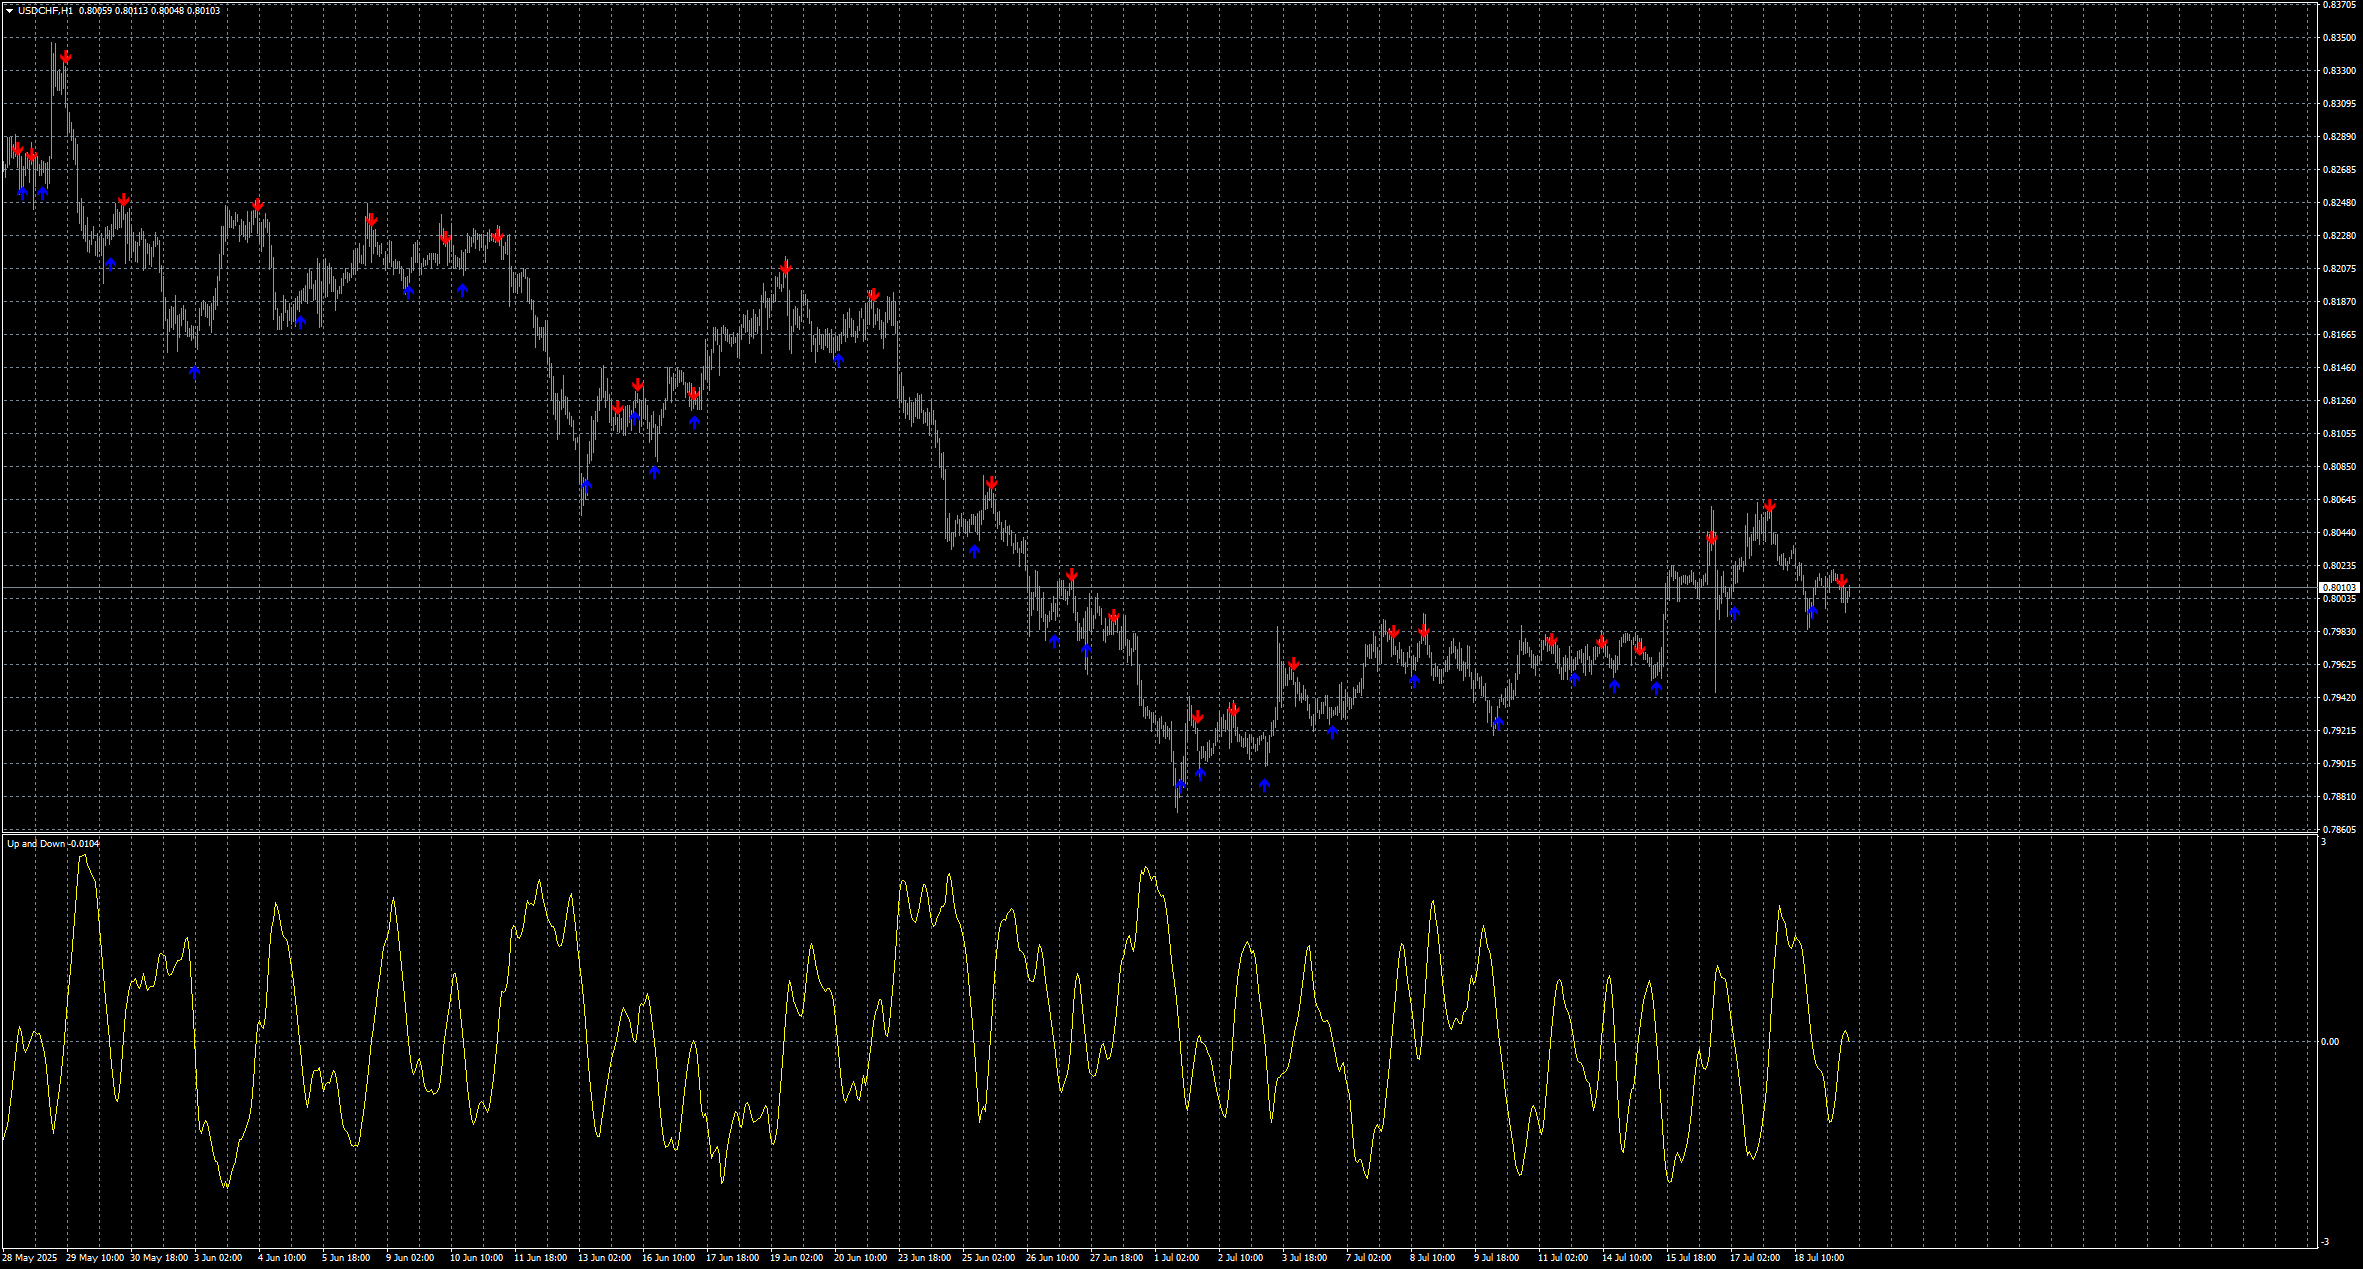2363x1269 pixels.
Task: Select the yellow Up and Down oscillator line
Action: pos(924,1020)
